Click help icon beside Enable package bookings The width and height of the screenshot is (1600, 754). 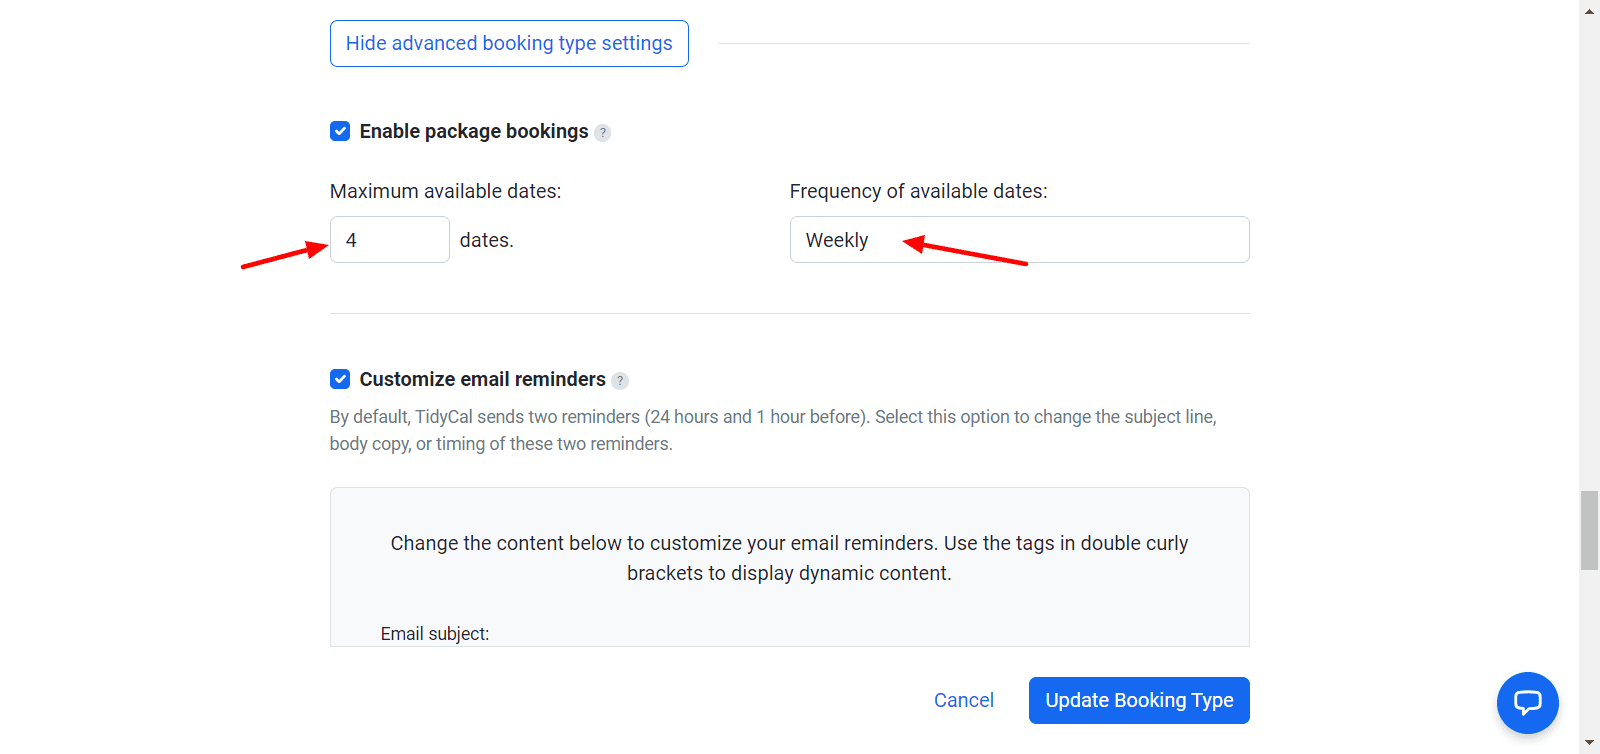[602, 132]
